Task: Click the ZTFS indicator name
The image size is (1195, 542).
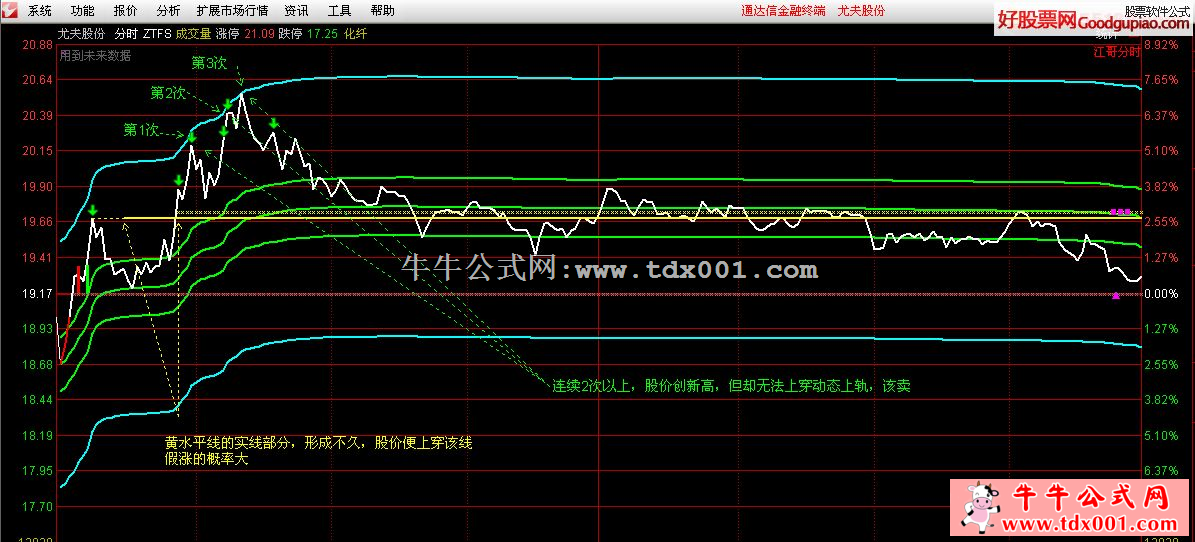Action: click(x=158, y=34)
